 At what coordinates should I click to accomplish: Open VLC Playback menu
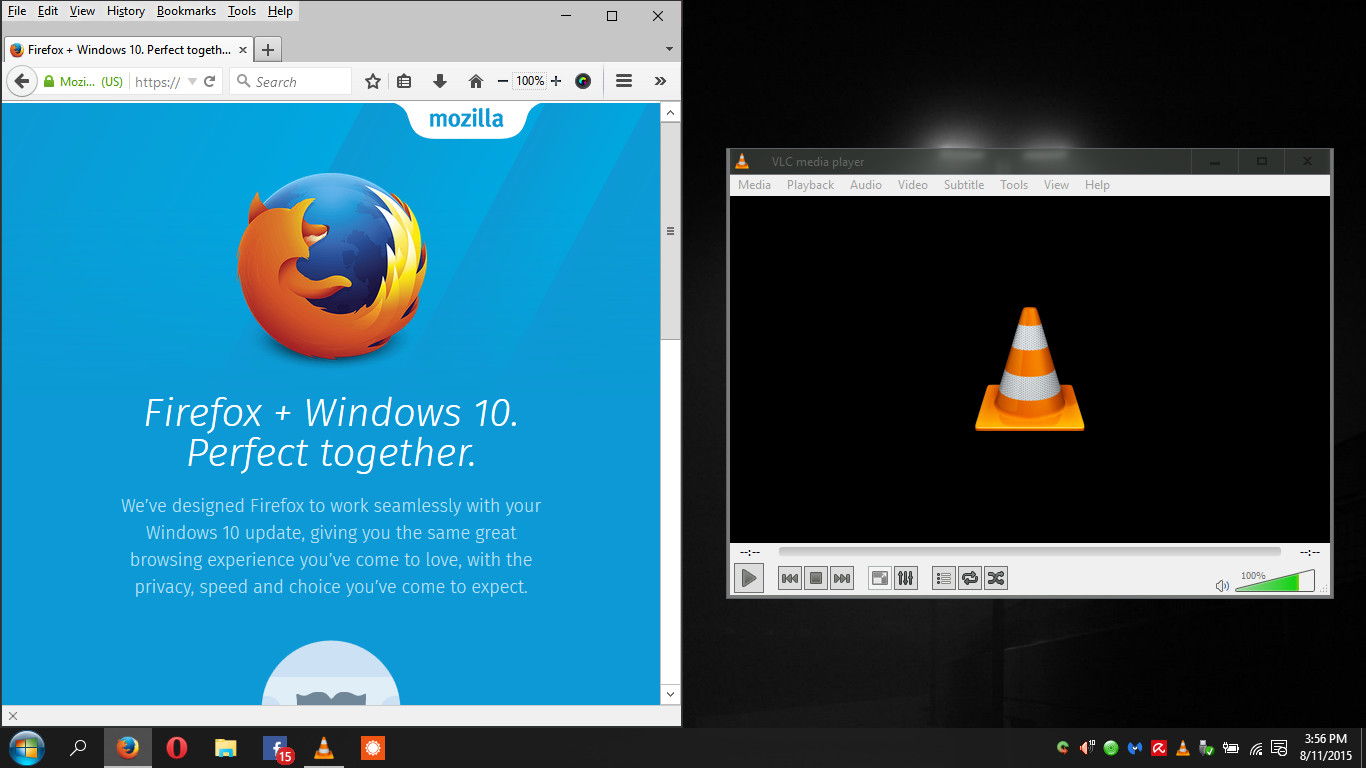pyautogui.click(x=810, y=185)
